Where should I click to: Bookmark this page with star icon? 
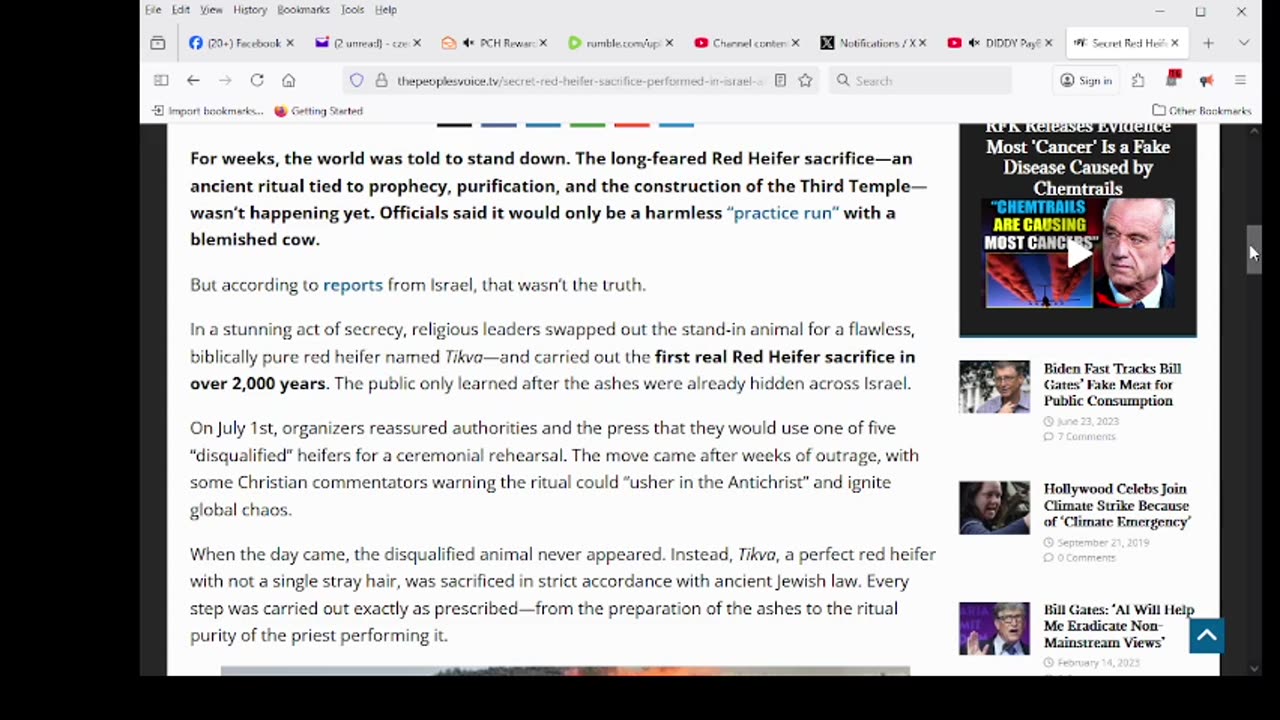pyautogui.click(x=805, y=80)
